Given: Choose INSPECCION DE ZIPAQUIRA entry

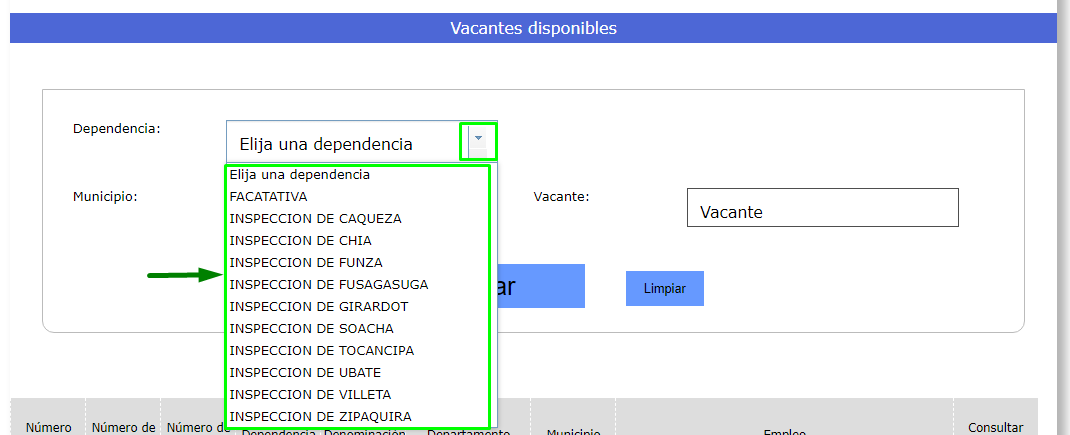Looking at the screenshot, I should click(320, 417).
